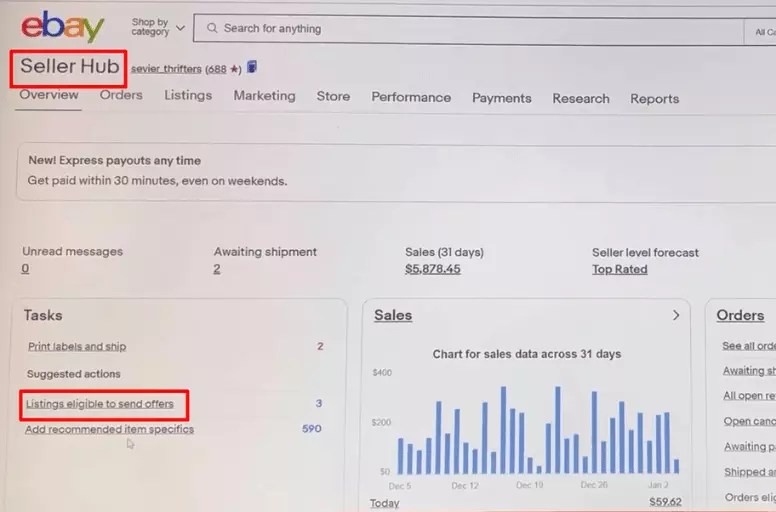Open the Orders card heading link
This screenshot has width=776, height=512.
[740, 315]
